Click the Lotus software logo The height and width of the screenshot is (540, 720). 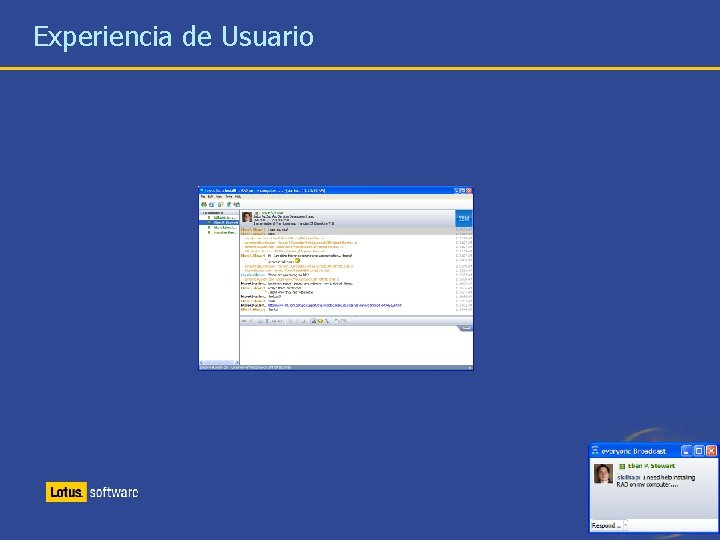tap(92, 492)
